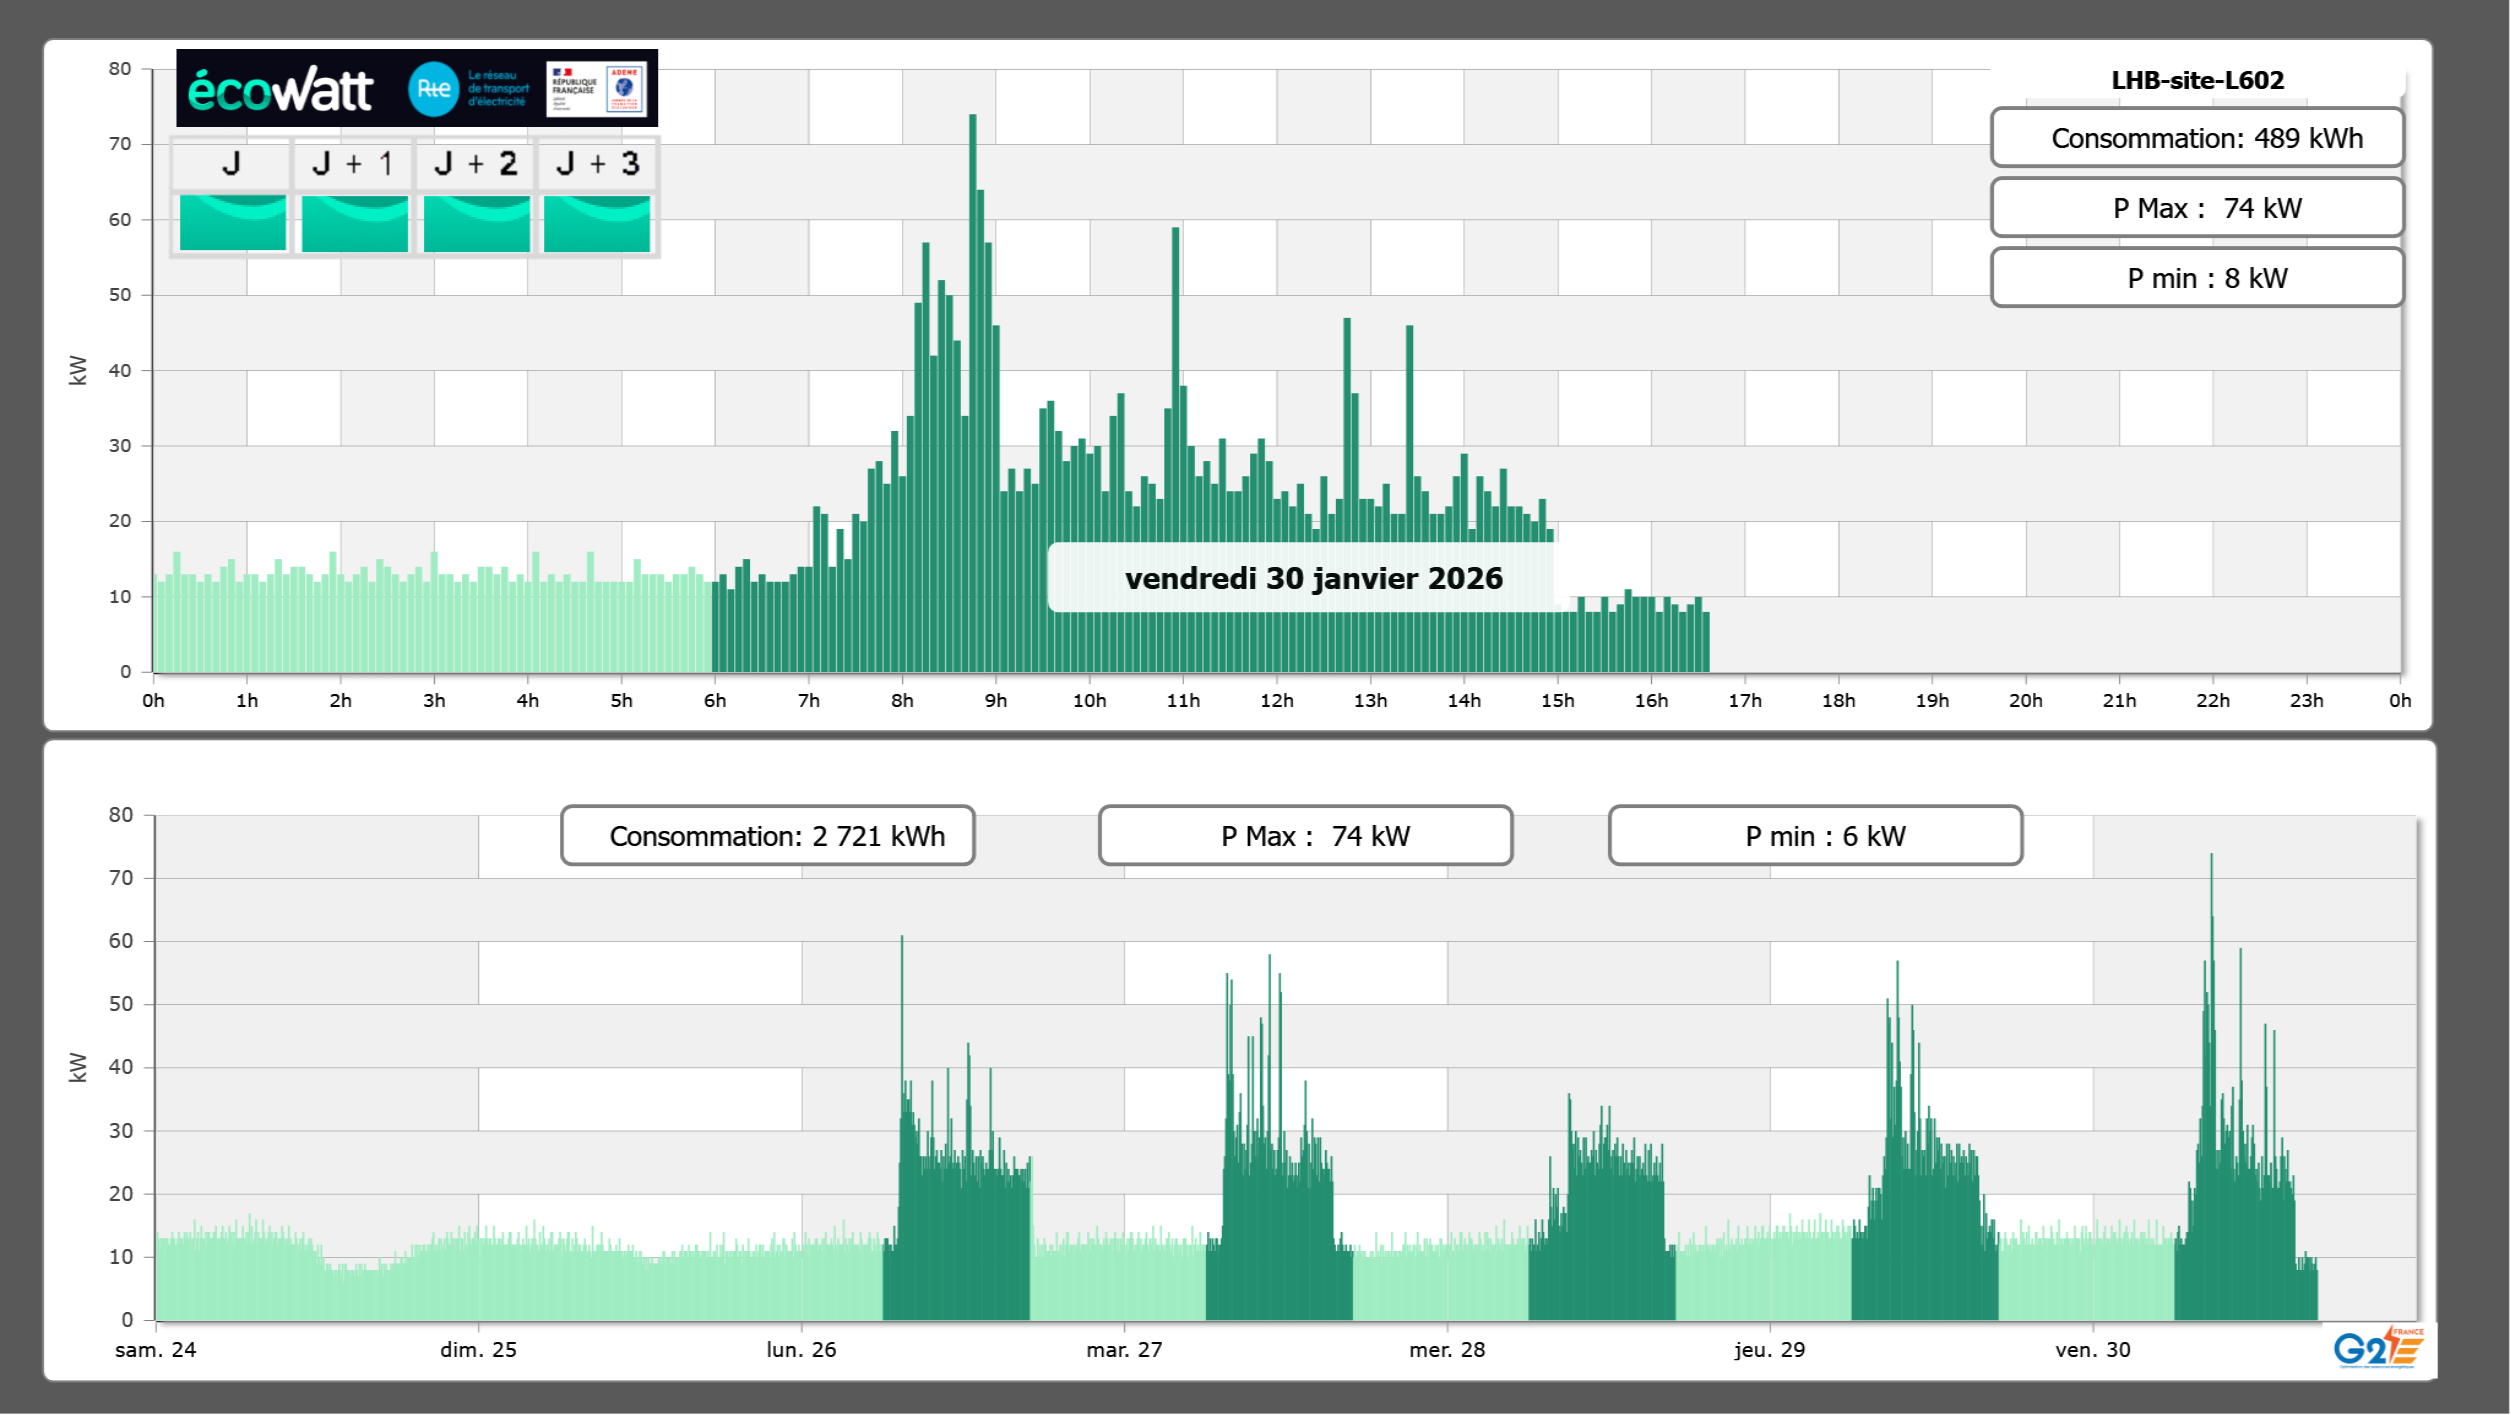Click the green signal under J + 1
Viewport: 2511px width, 1415px height.
tap(354, 223)
